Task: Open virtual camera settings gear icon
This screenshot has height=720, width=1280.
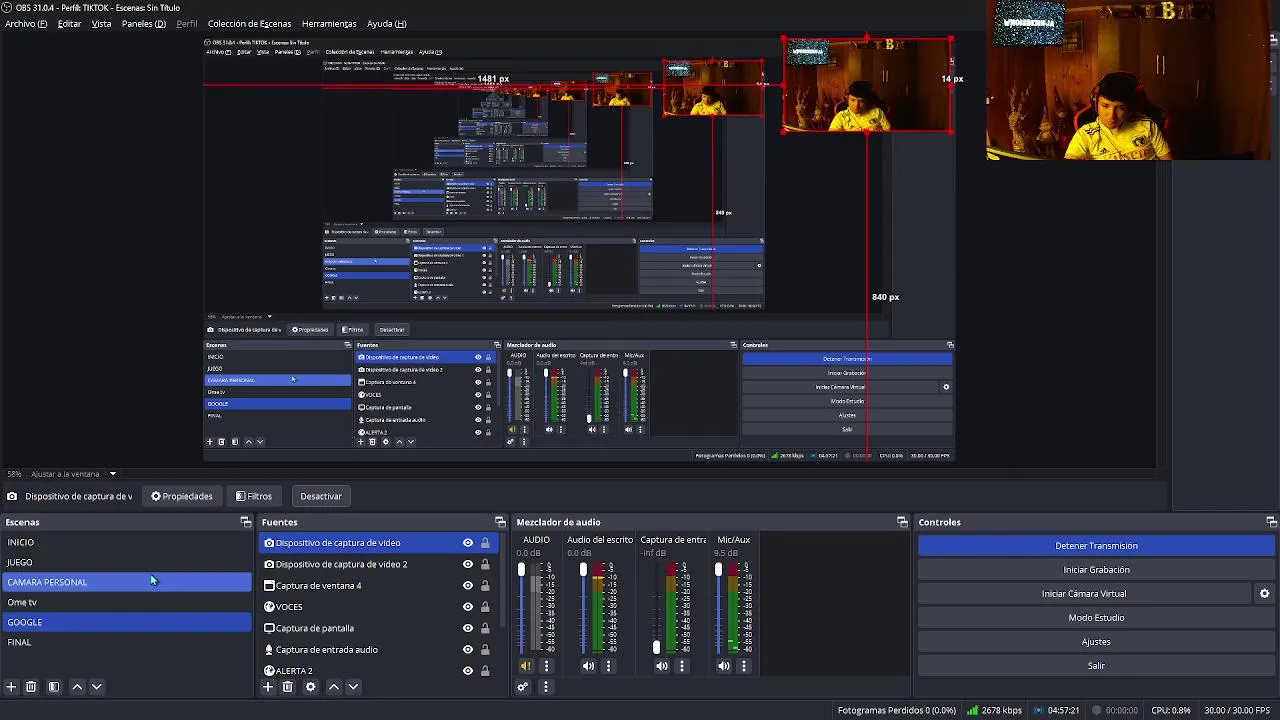Action: (x=1264, y=594)
